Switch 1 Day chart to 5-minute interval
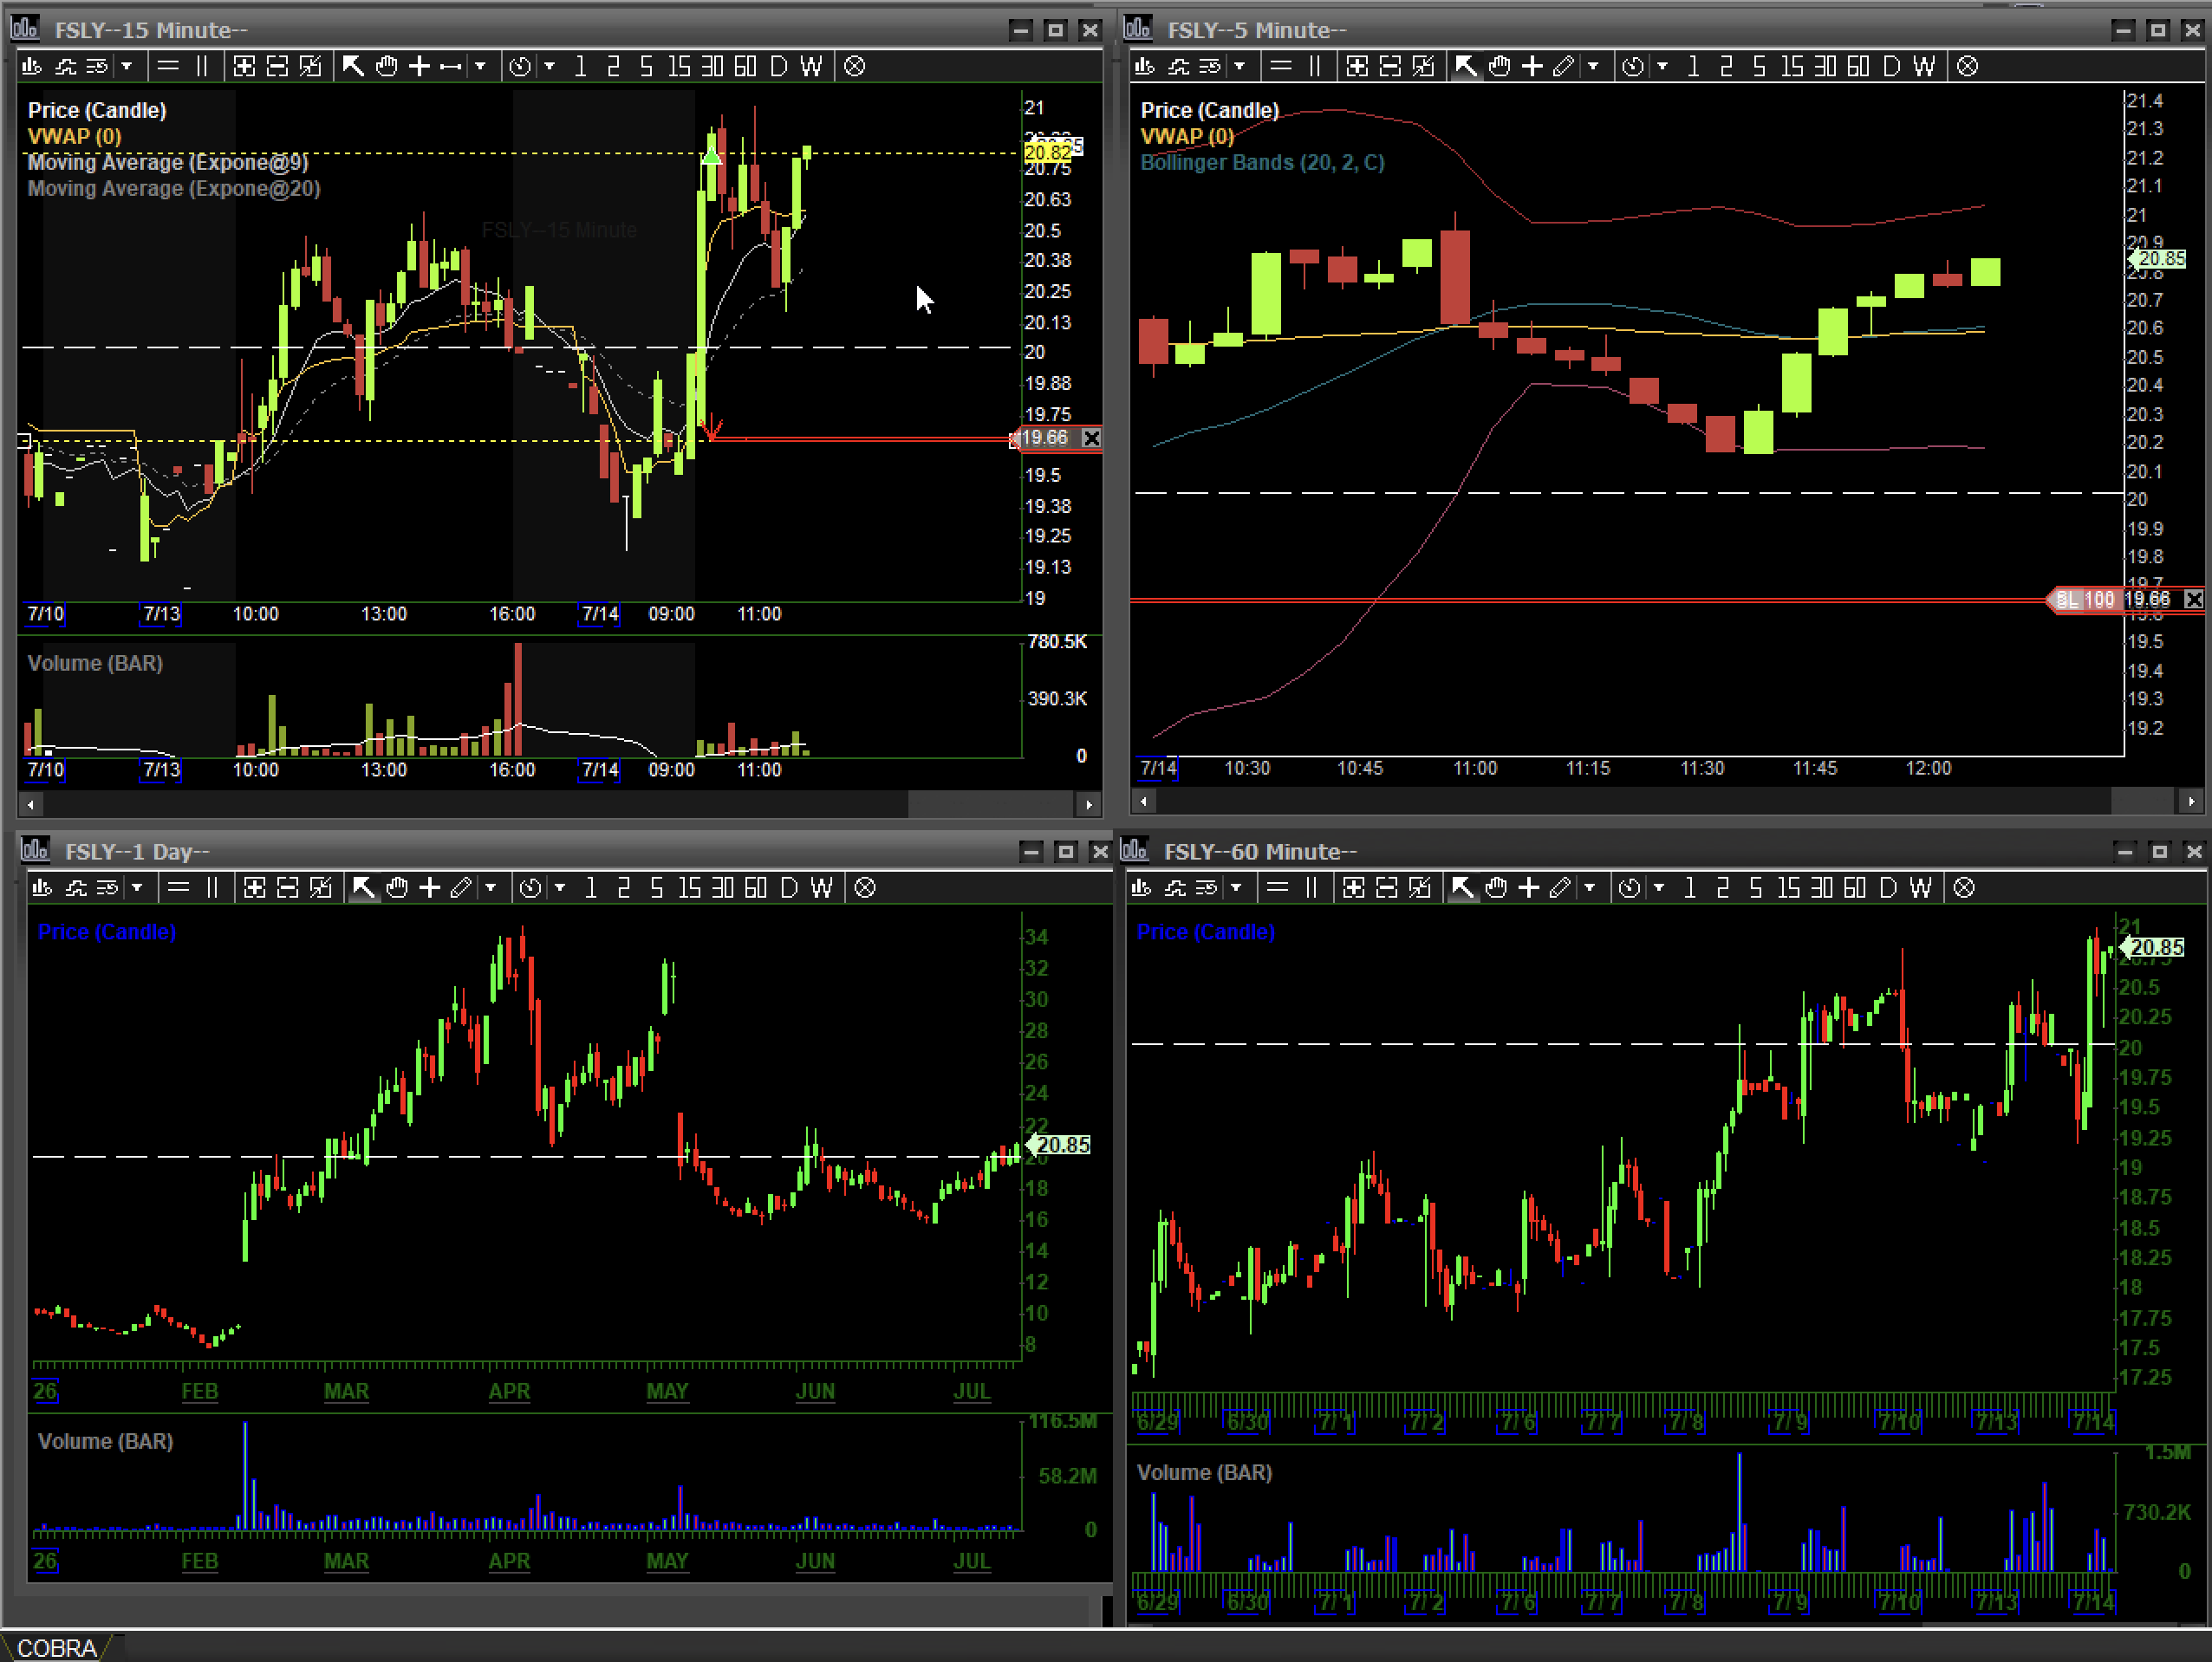The width and height of the screenshot is (2212, 1662). [x=656, y=887]
